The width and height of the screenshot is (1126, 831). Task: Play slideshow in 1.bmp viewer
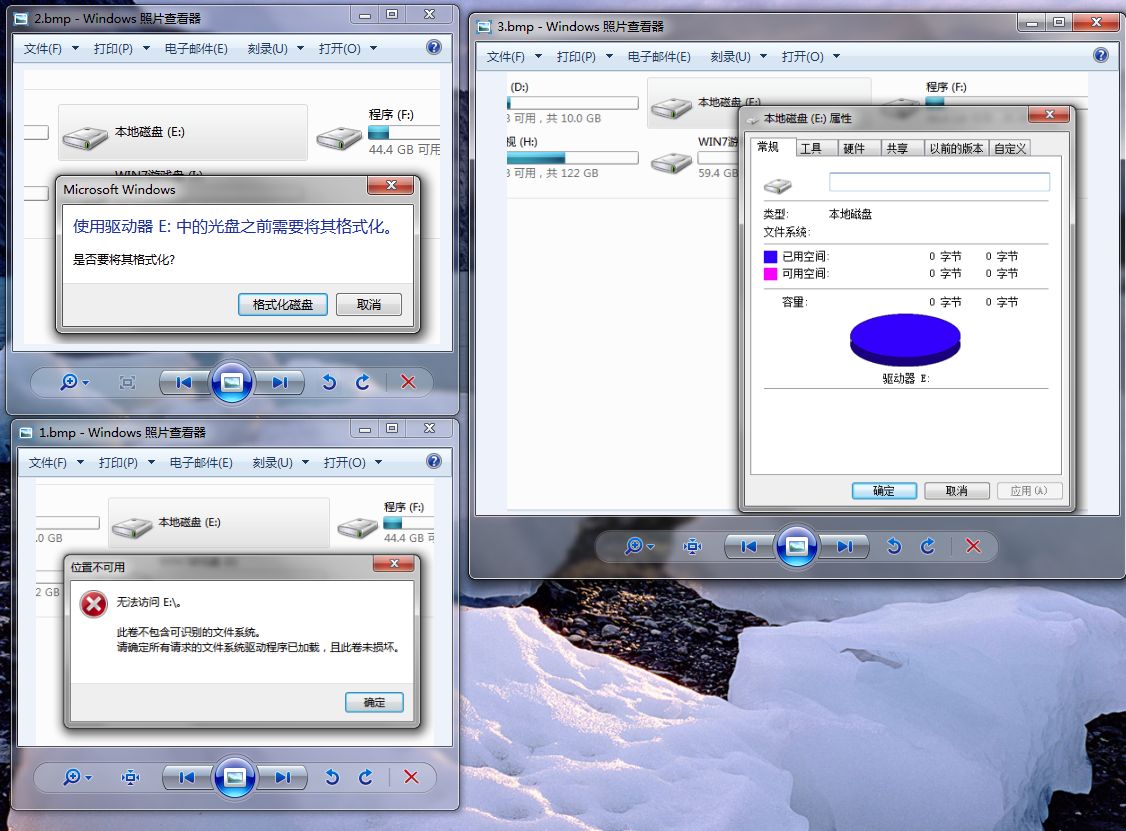pos(234,776)
